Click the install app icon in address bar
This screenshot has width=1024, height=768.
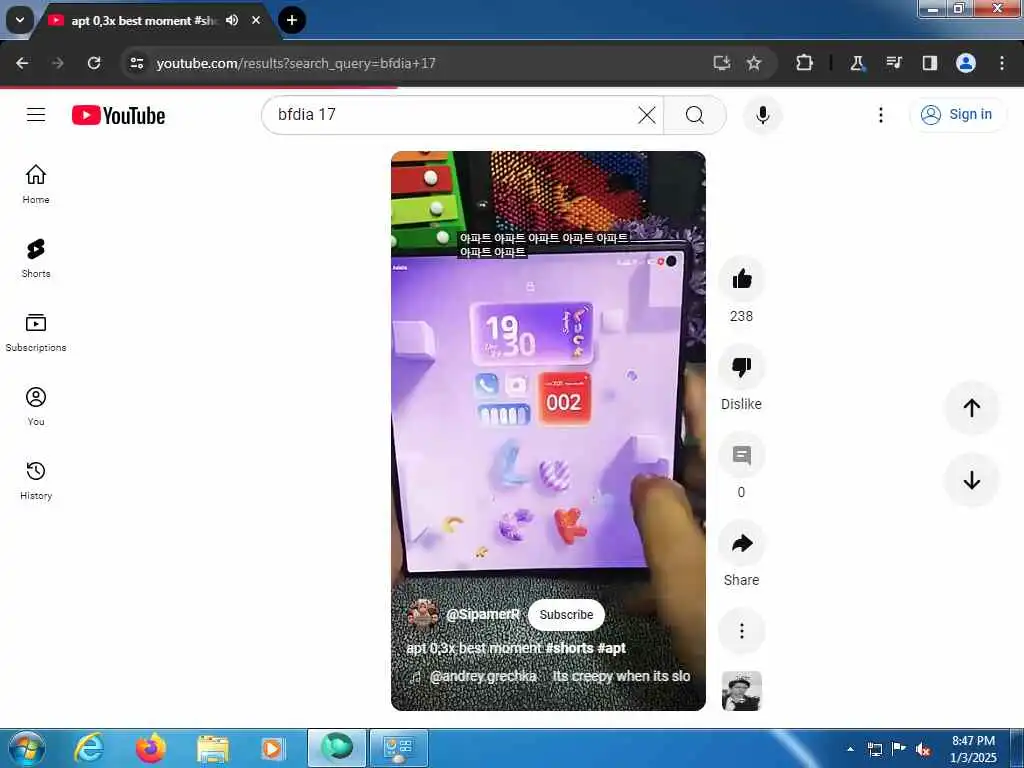(722, 63)
